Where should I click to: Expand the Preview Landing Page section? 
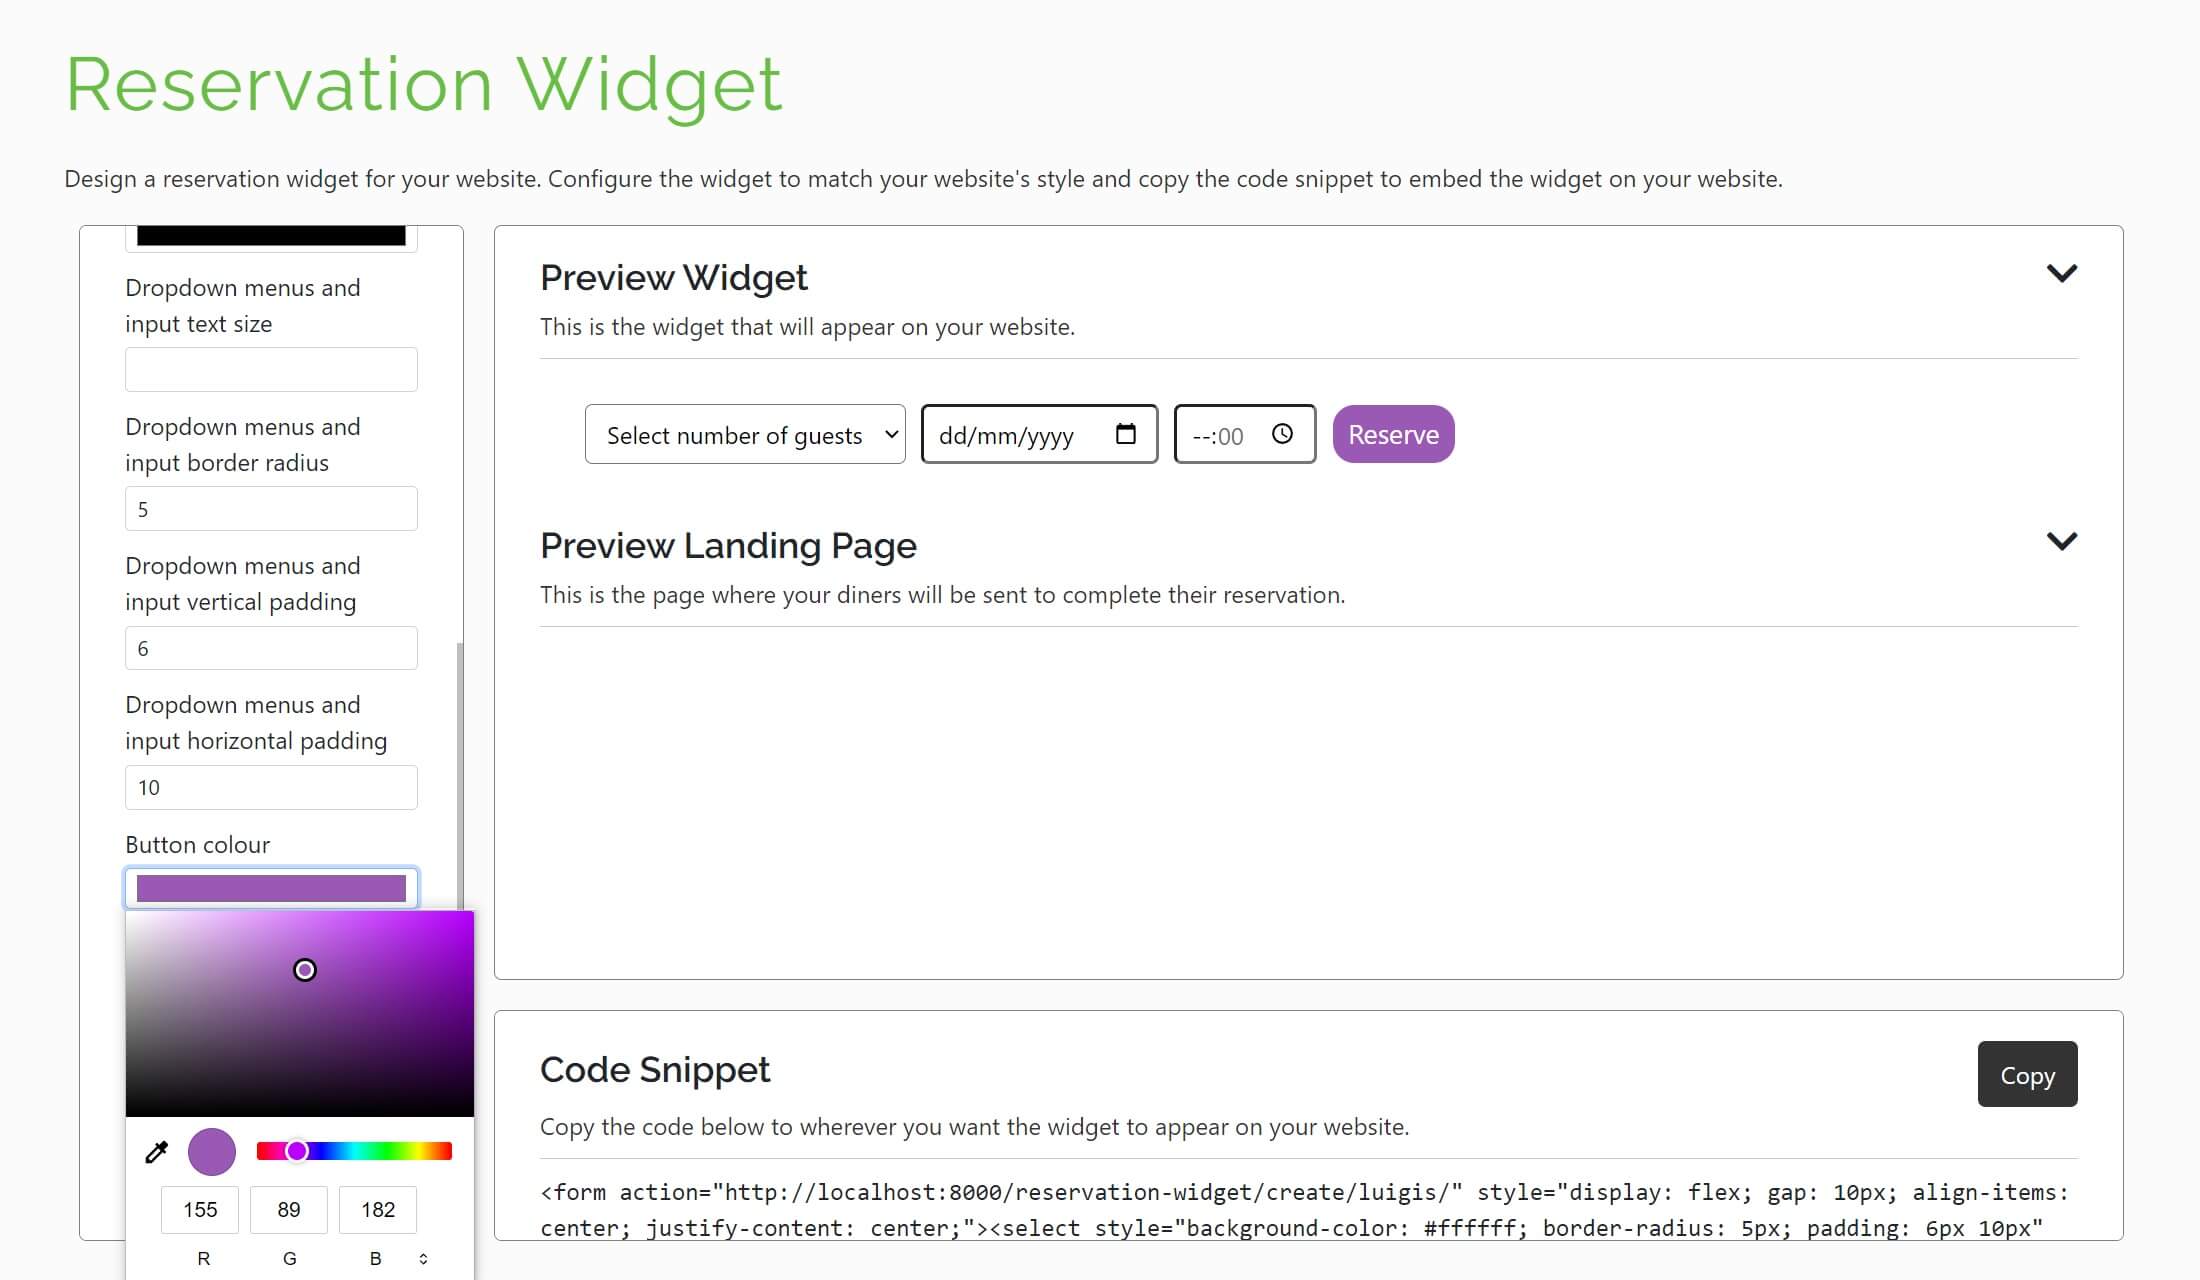pyautogui.click(x=2061, y=542)
